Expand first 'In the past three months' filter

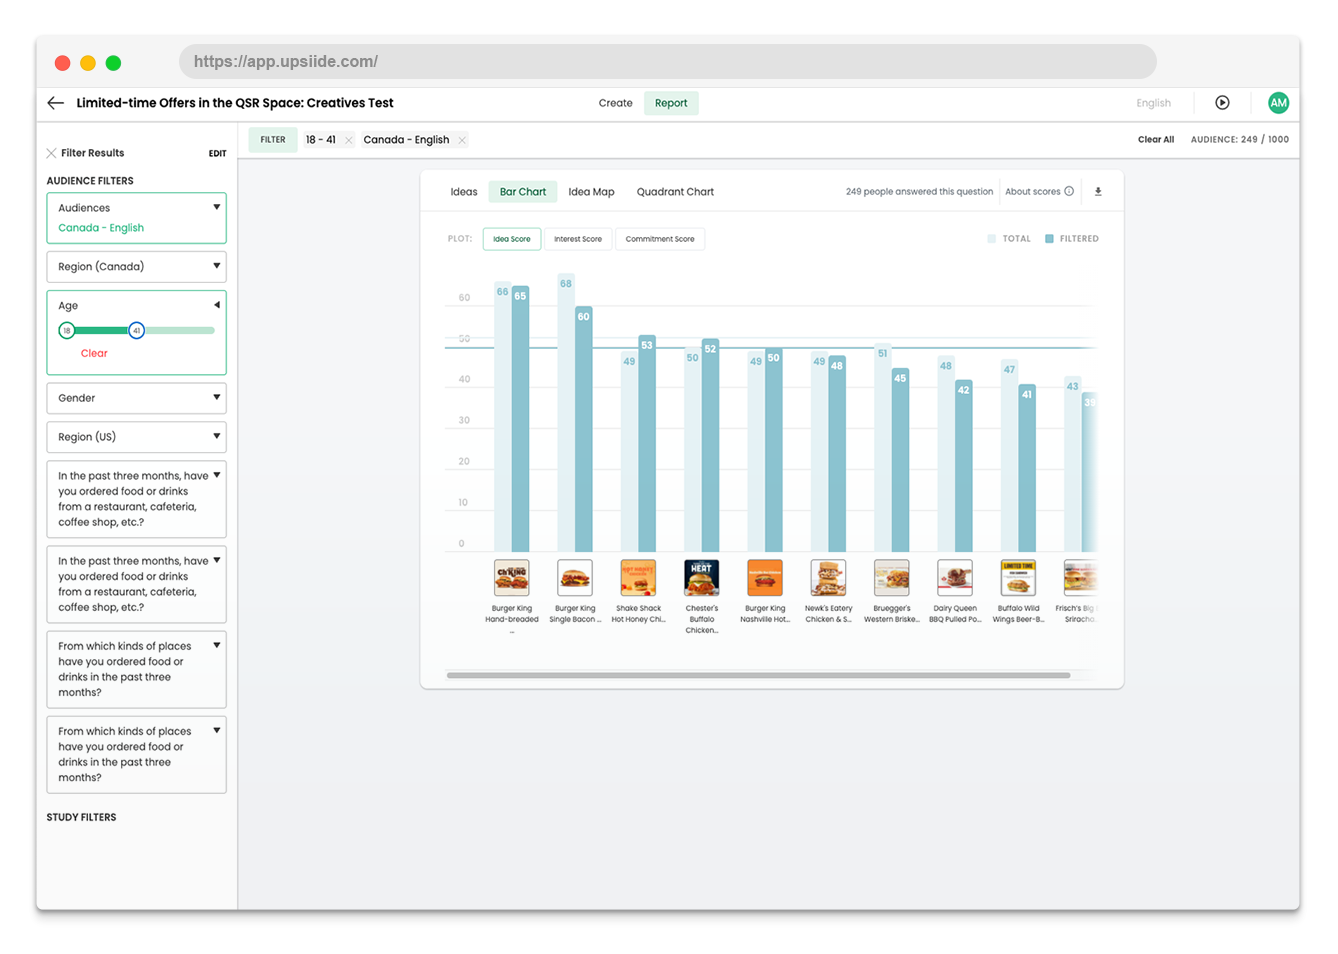coord(216,475)
